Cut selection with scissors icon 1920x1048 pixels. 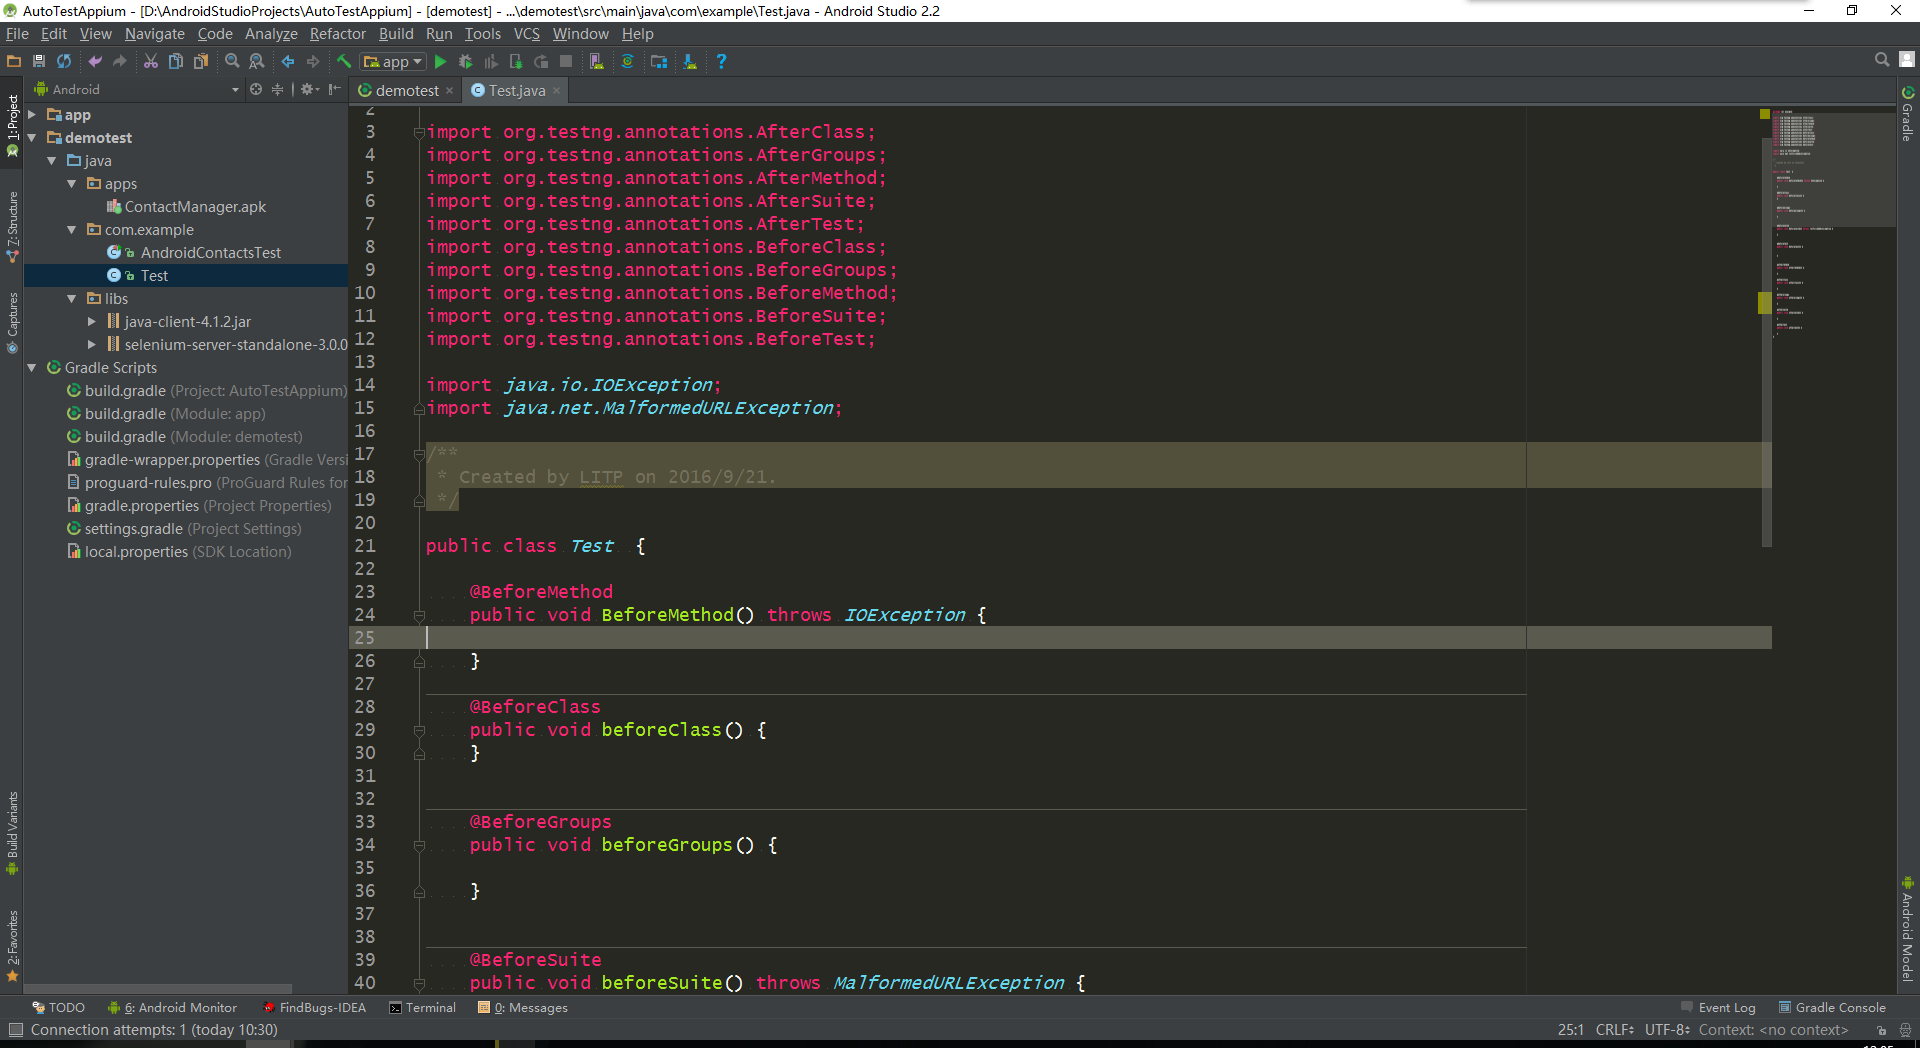151,61
